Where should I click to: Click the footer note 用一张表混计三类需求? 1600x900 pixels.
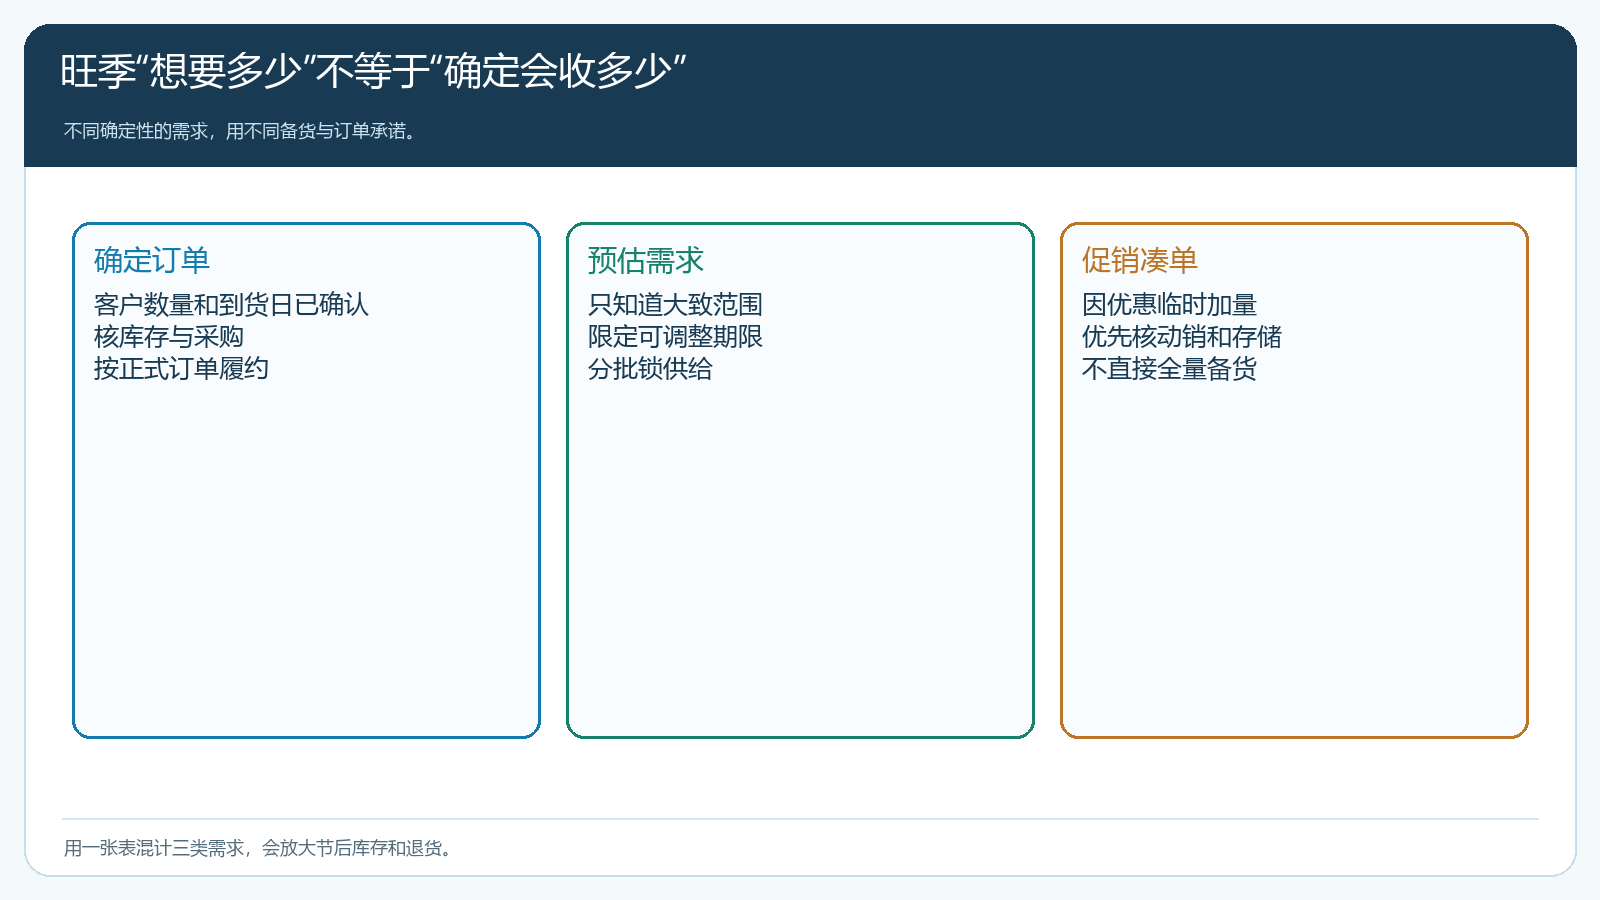click(x=154, y=848)
